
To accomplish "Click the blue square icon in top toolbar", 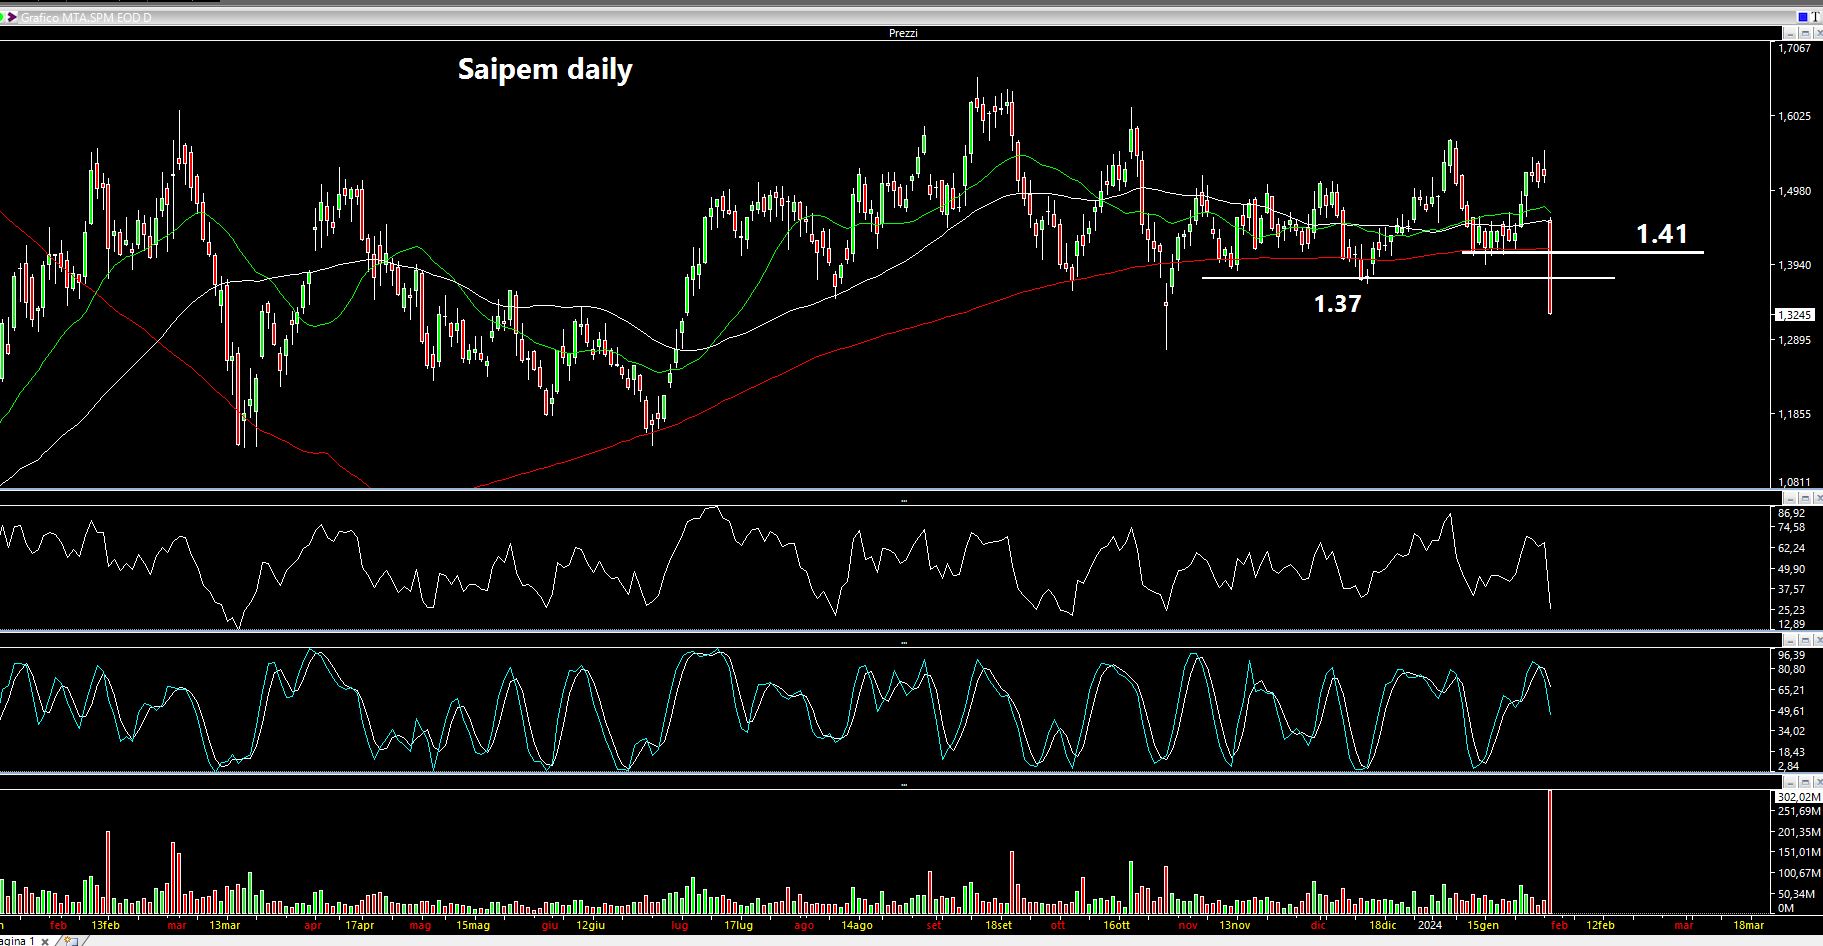I will 1803,17.
